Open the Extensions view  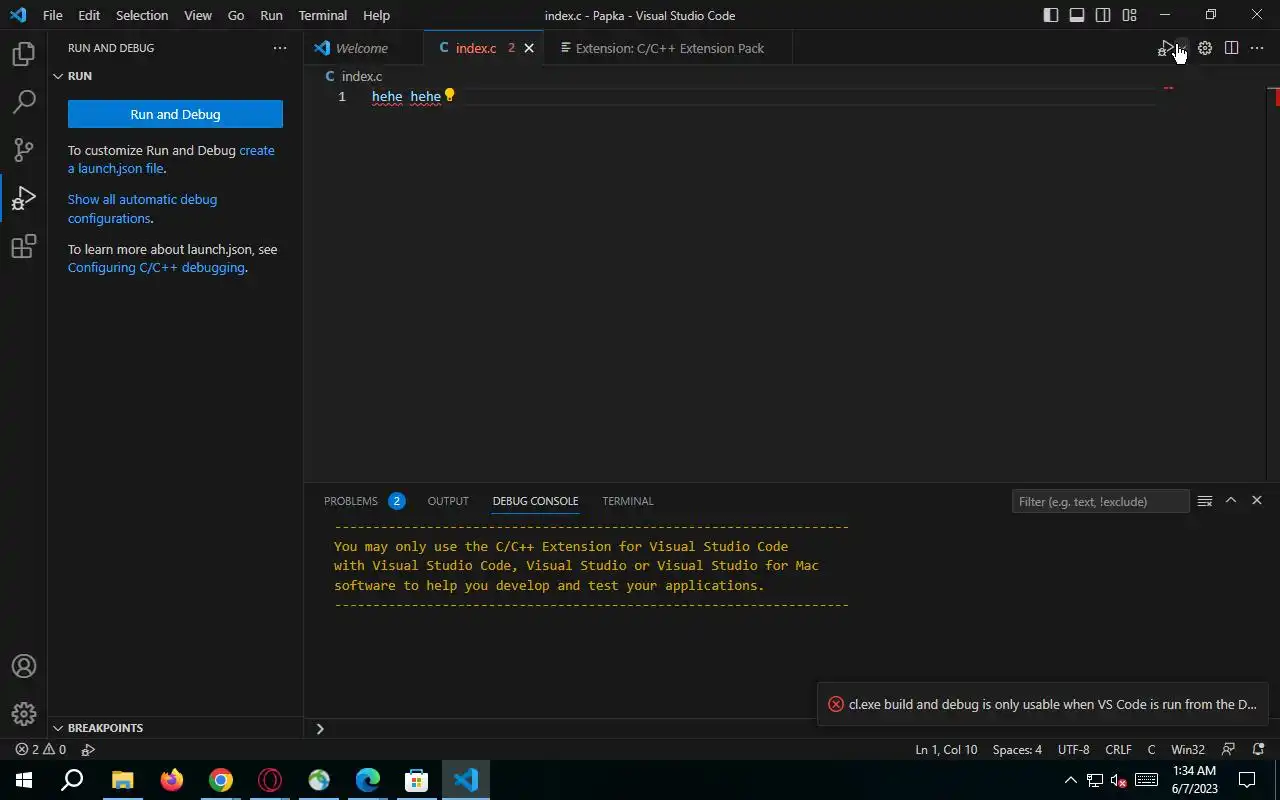(23, 246)
